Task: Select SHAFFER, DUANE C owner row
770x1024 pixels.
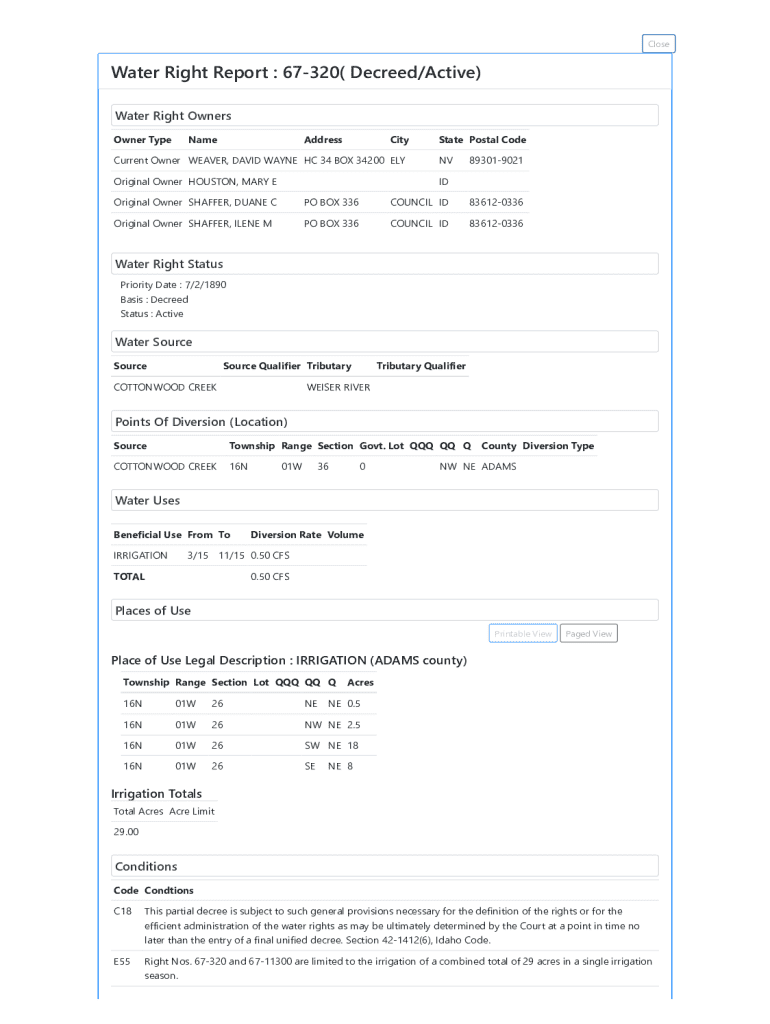Action: tap(232, 203)
